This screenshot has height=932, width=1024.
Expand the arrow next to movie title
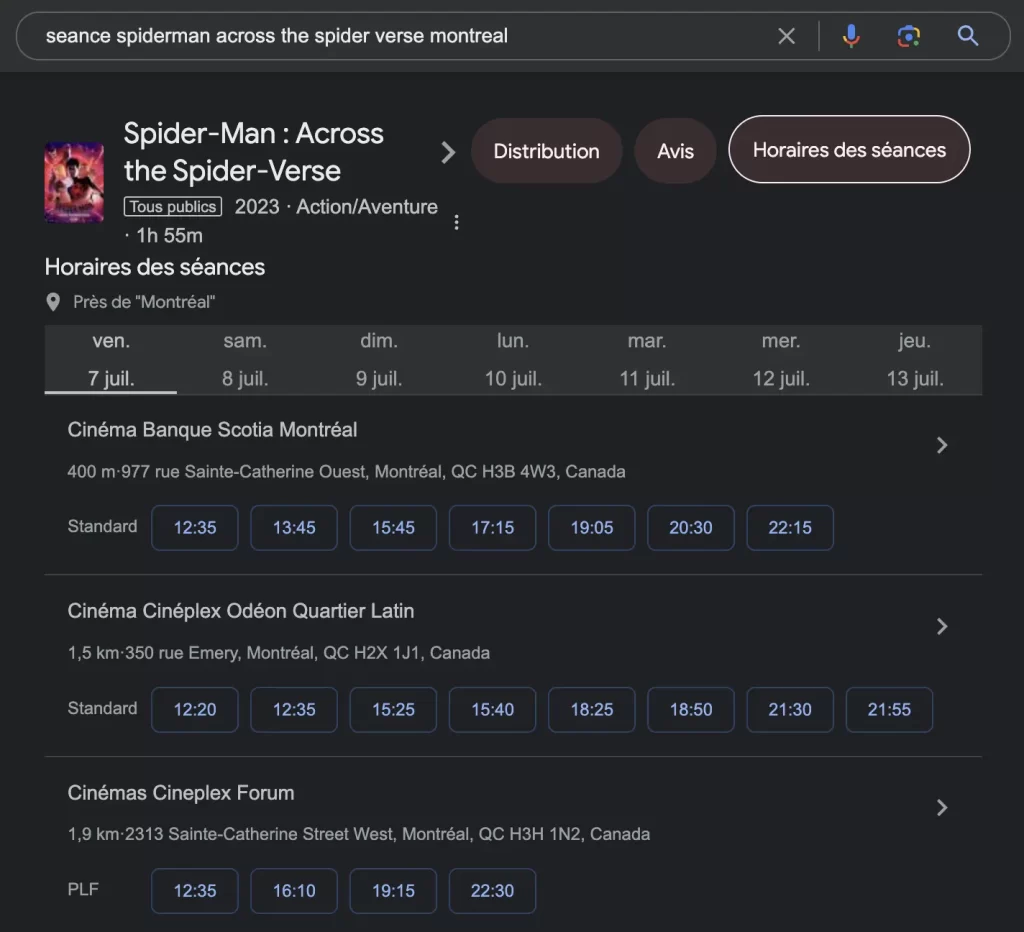pos(448,152)
